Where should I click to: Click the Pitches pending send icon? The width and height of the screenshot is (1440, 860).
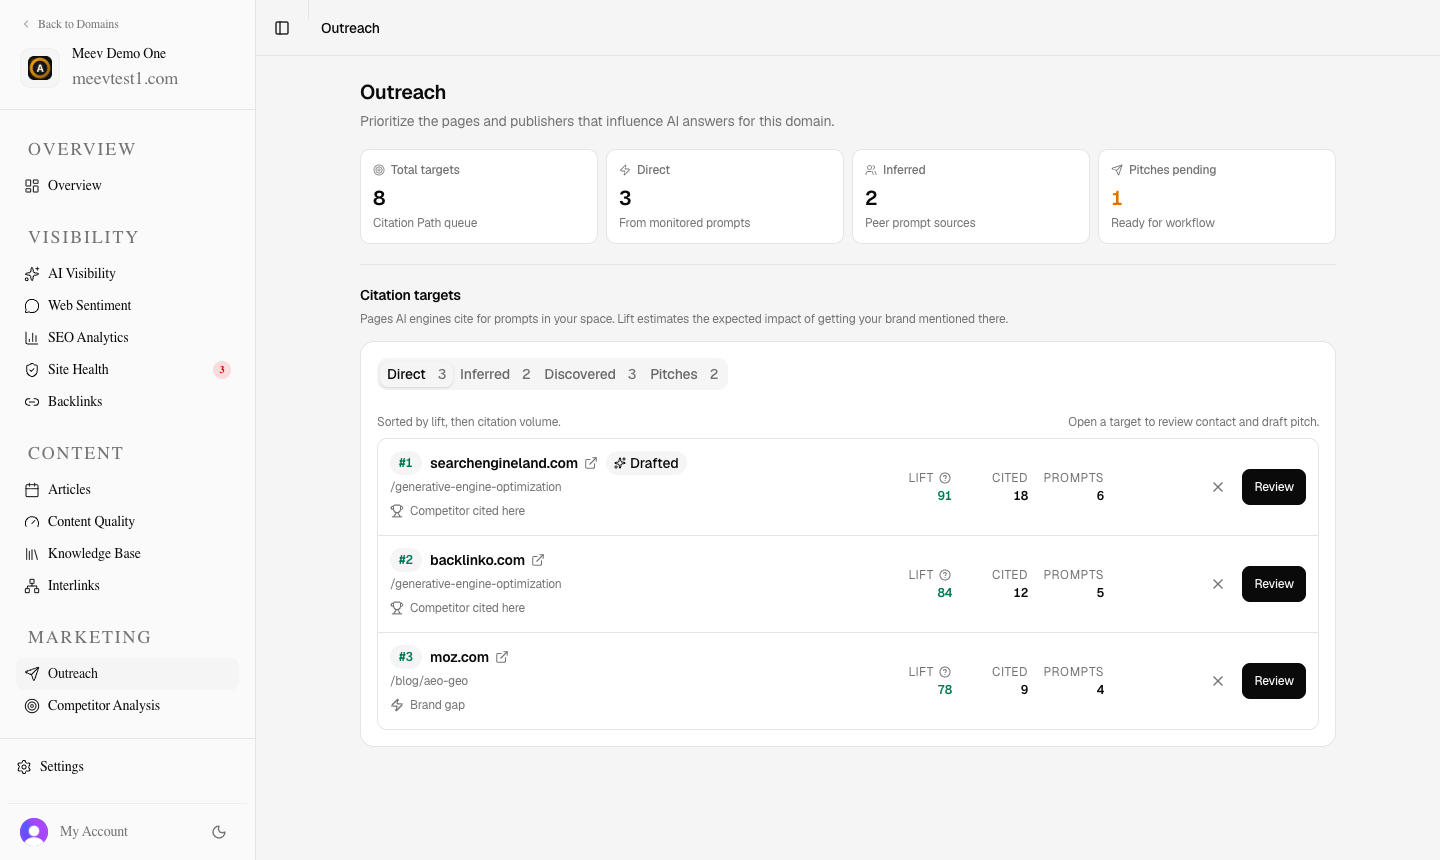1117,170
